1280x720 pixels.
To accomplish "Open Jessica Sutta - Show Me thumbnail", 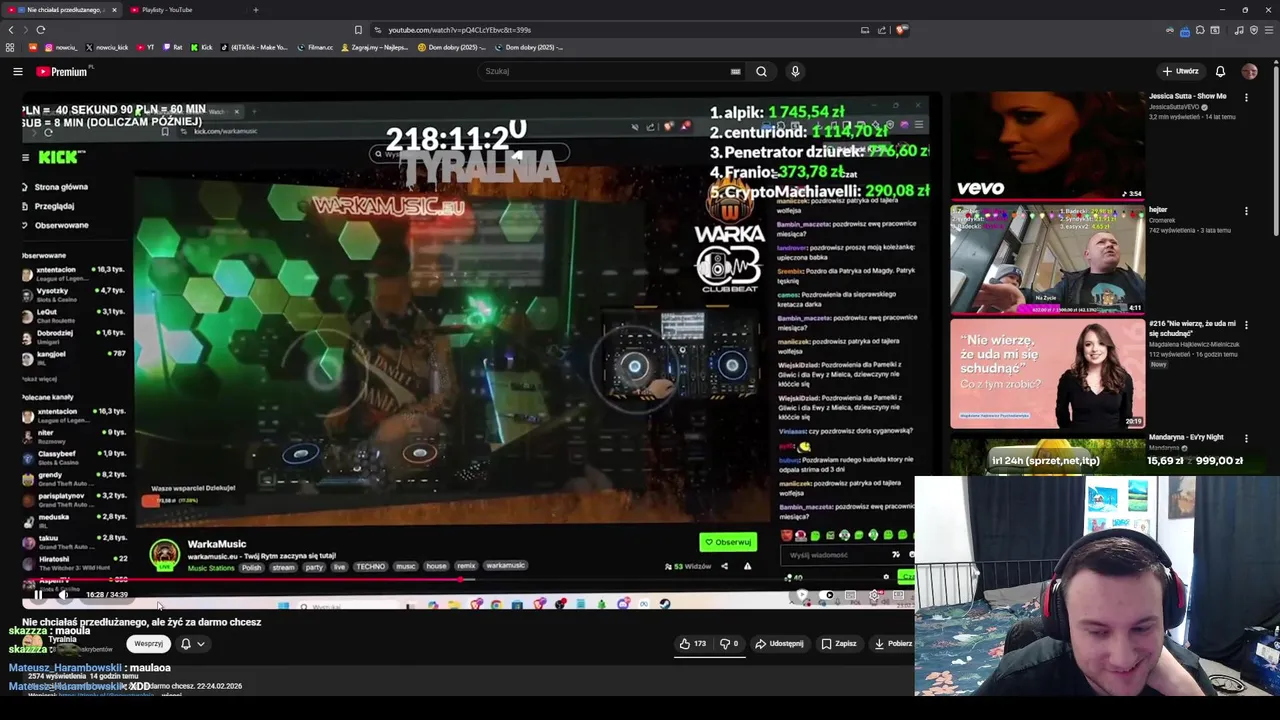I will (x=1047, y=146).
